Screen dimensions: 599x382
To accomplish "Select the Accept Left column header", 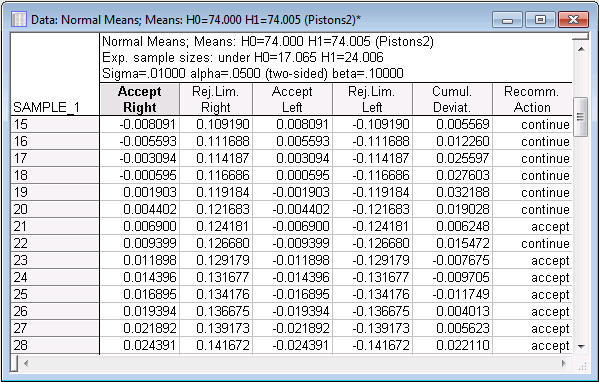I will [x=292, y=99].
